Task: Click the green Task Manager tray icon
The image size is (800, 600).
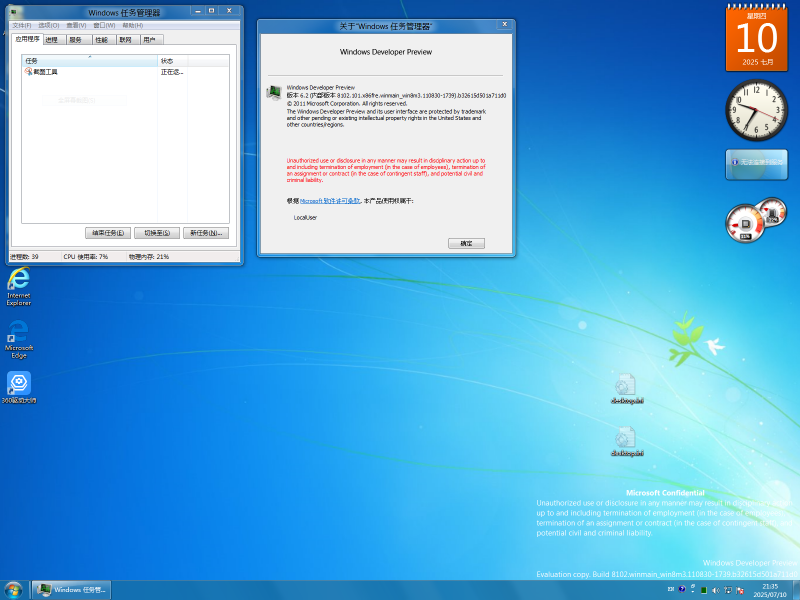Action: [x=704, y=590]
